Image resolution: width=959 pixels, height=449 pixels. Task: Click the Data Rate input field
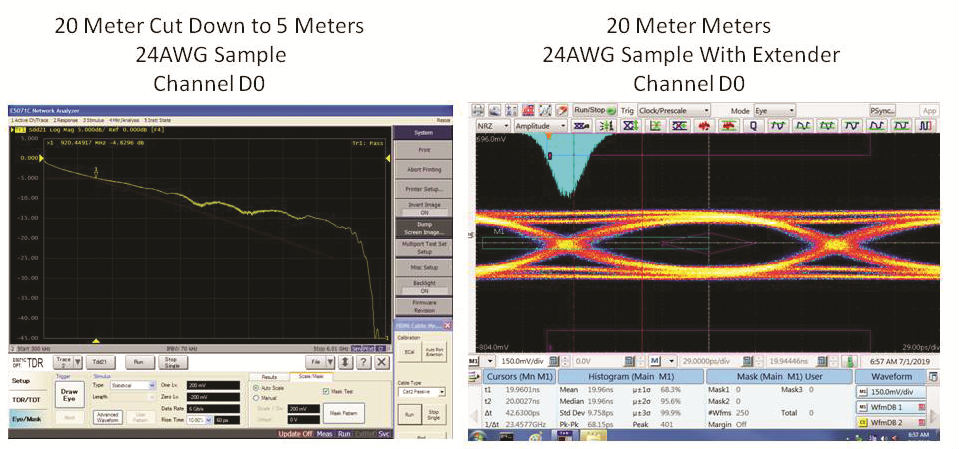pyautogui.click(x=206, y=408)
